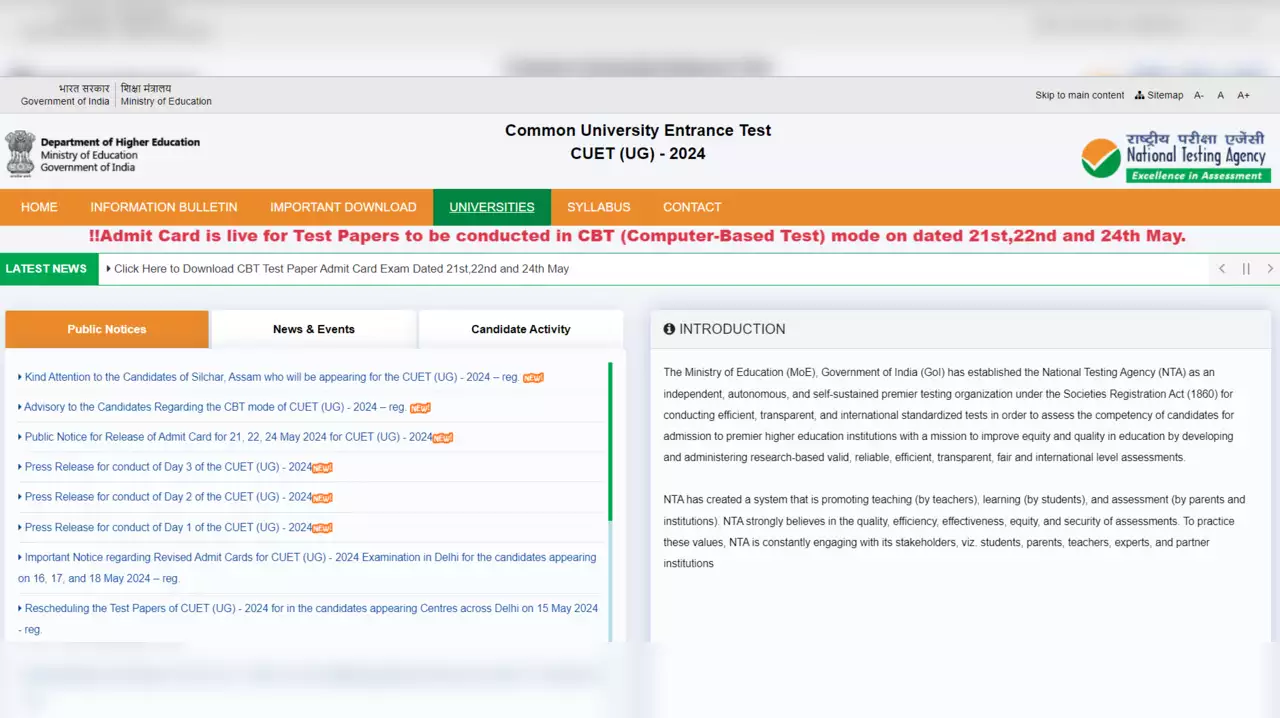
Task: Reset font size with A button
Action: (x=1221, y=95)
